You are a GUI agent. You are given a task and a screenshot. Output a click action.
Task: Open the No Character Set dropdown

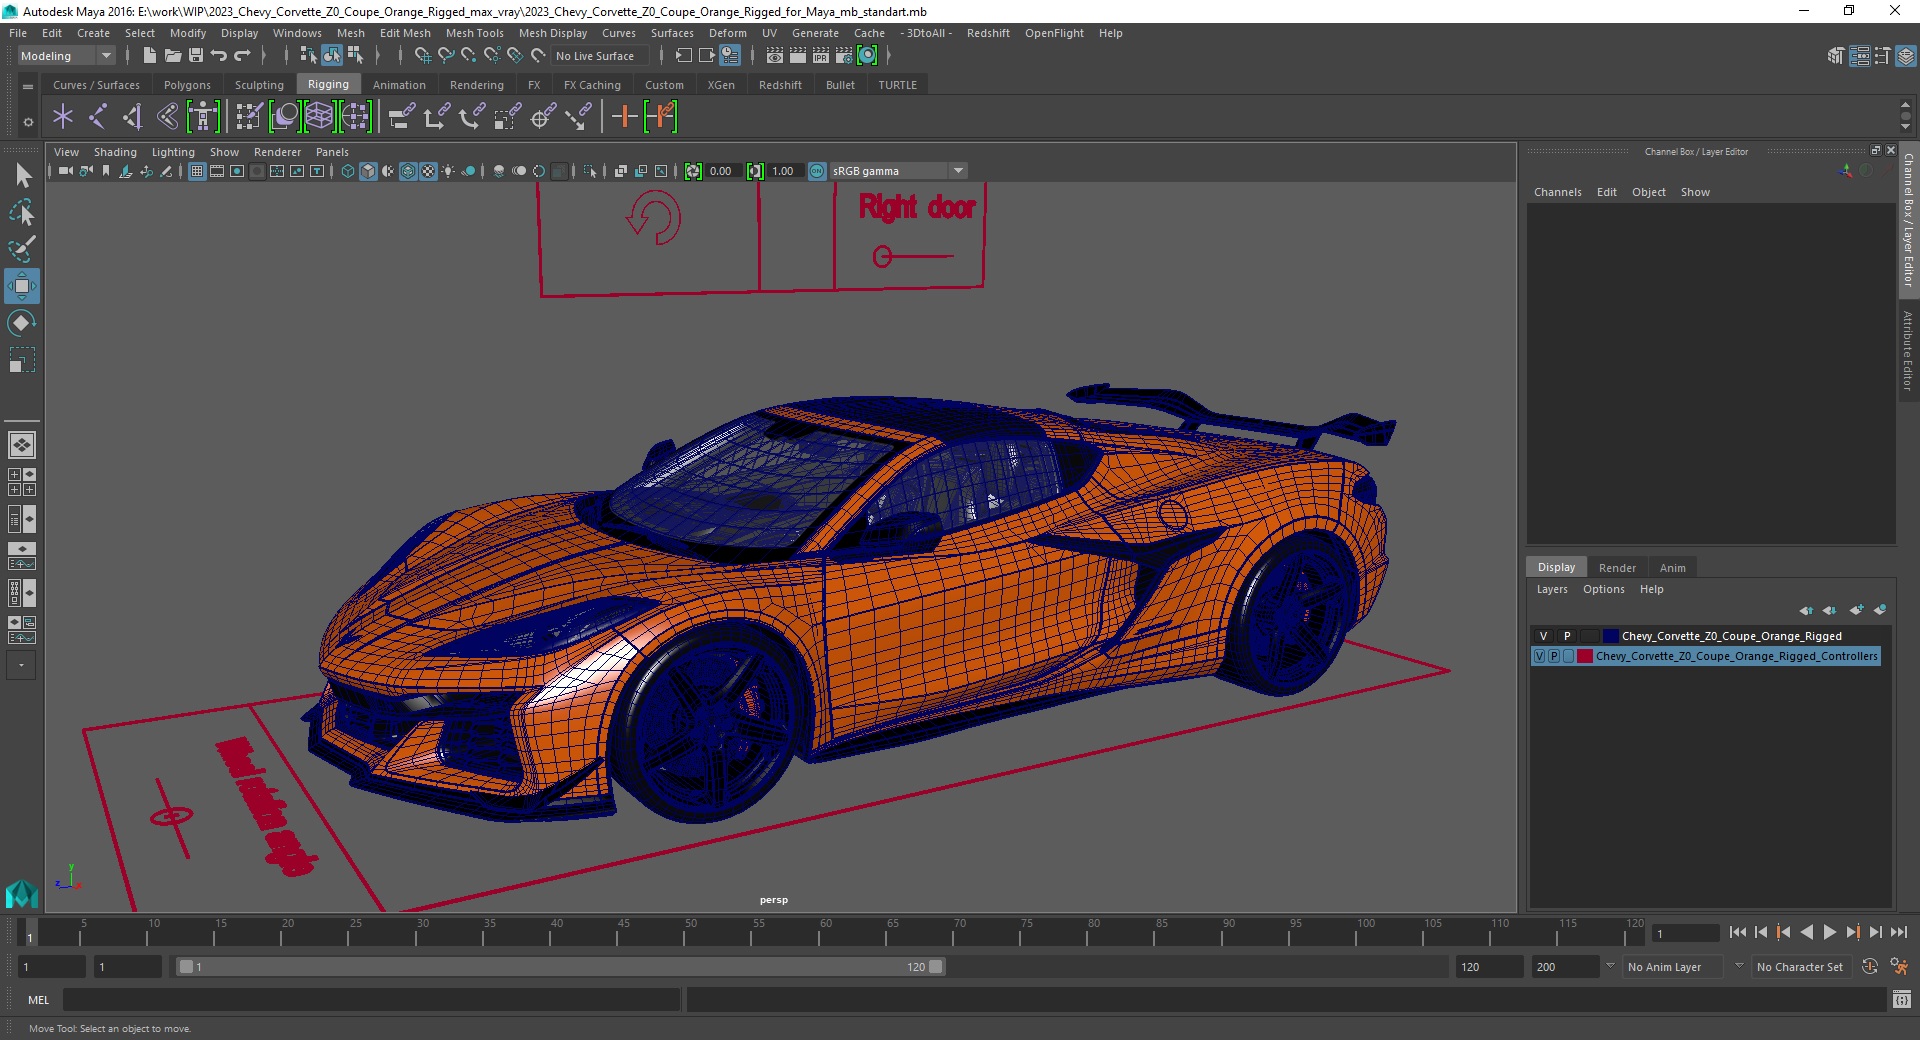[x=1800, y=967]
